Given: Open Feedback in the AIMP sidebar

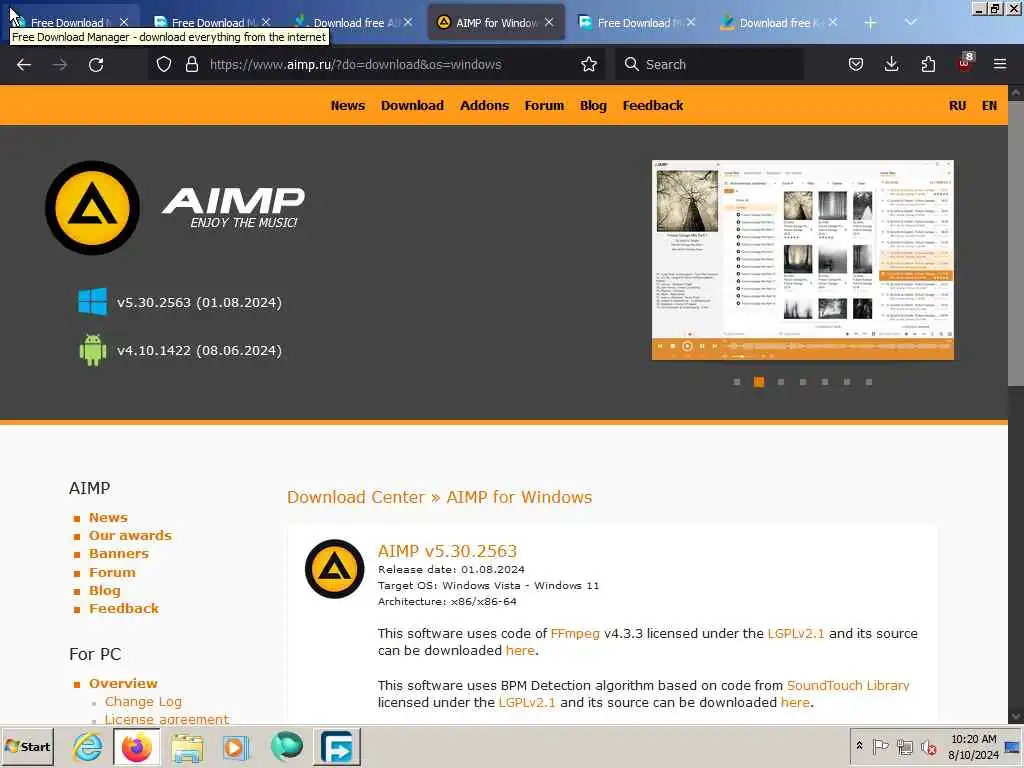Looking at the screenshot, I should coord(124,609).
